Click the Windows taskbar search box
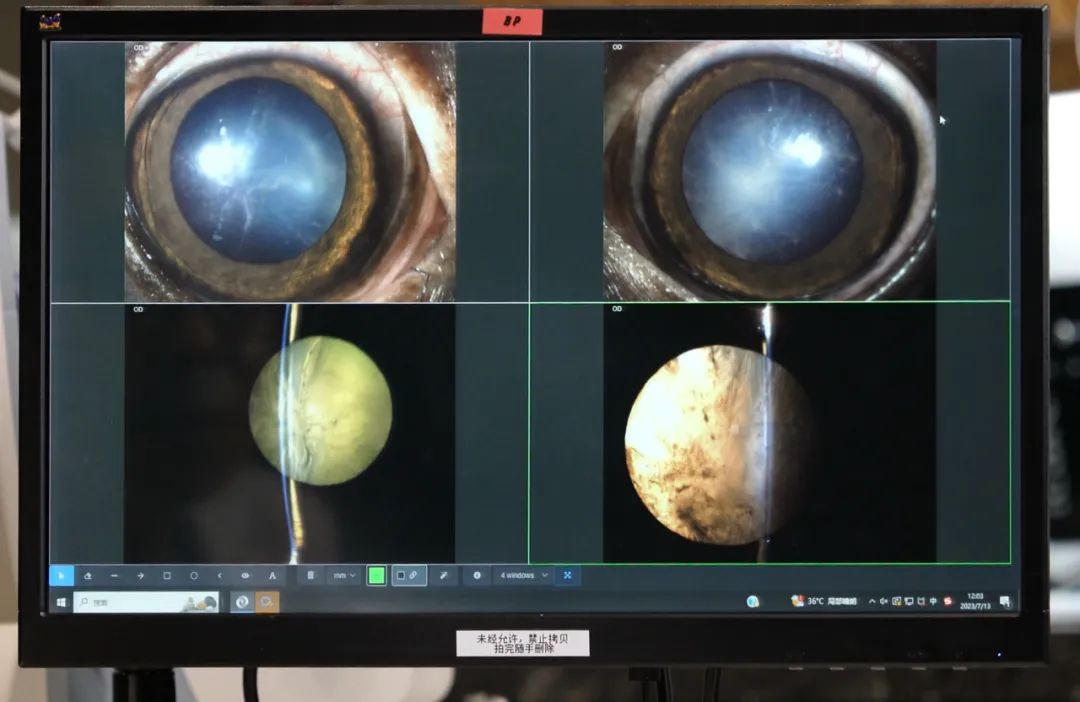The width and height of the screenshot is (1080, 702). pyautogui.click(x=147, y=603)
